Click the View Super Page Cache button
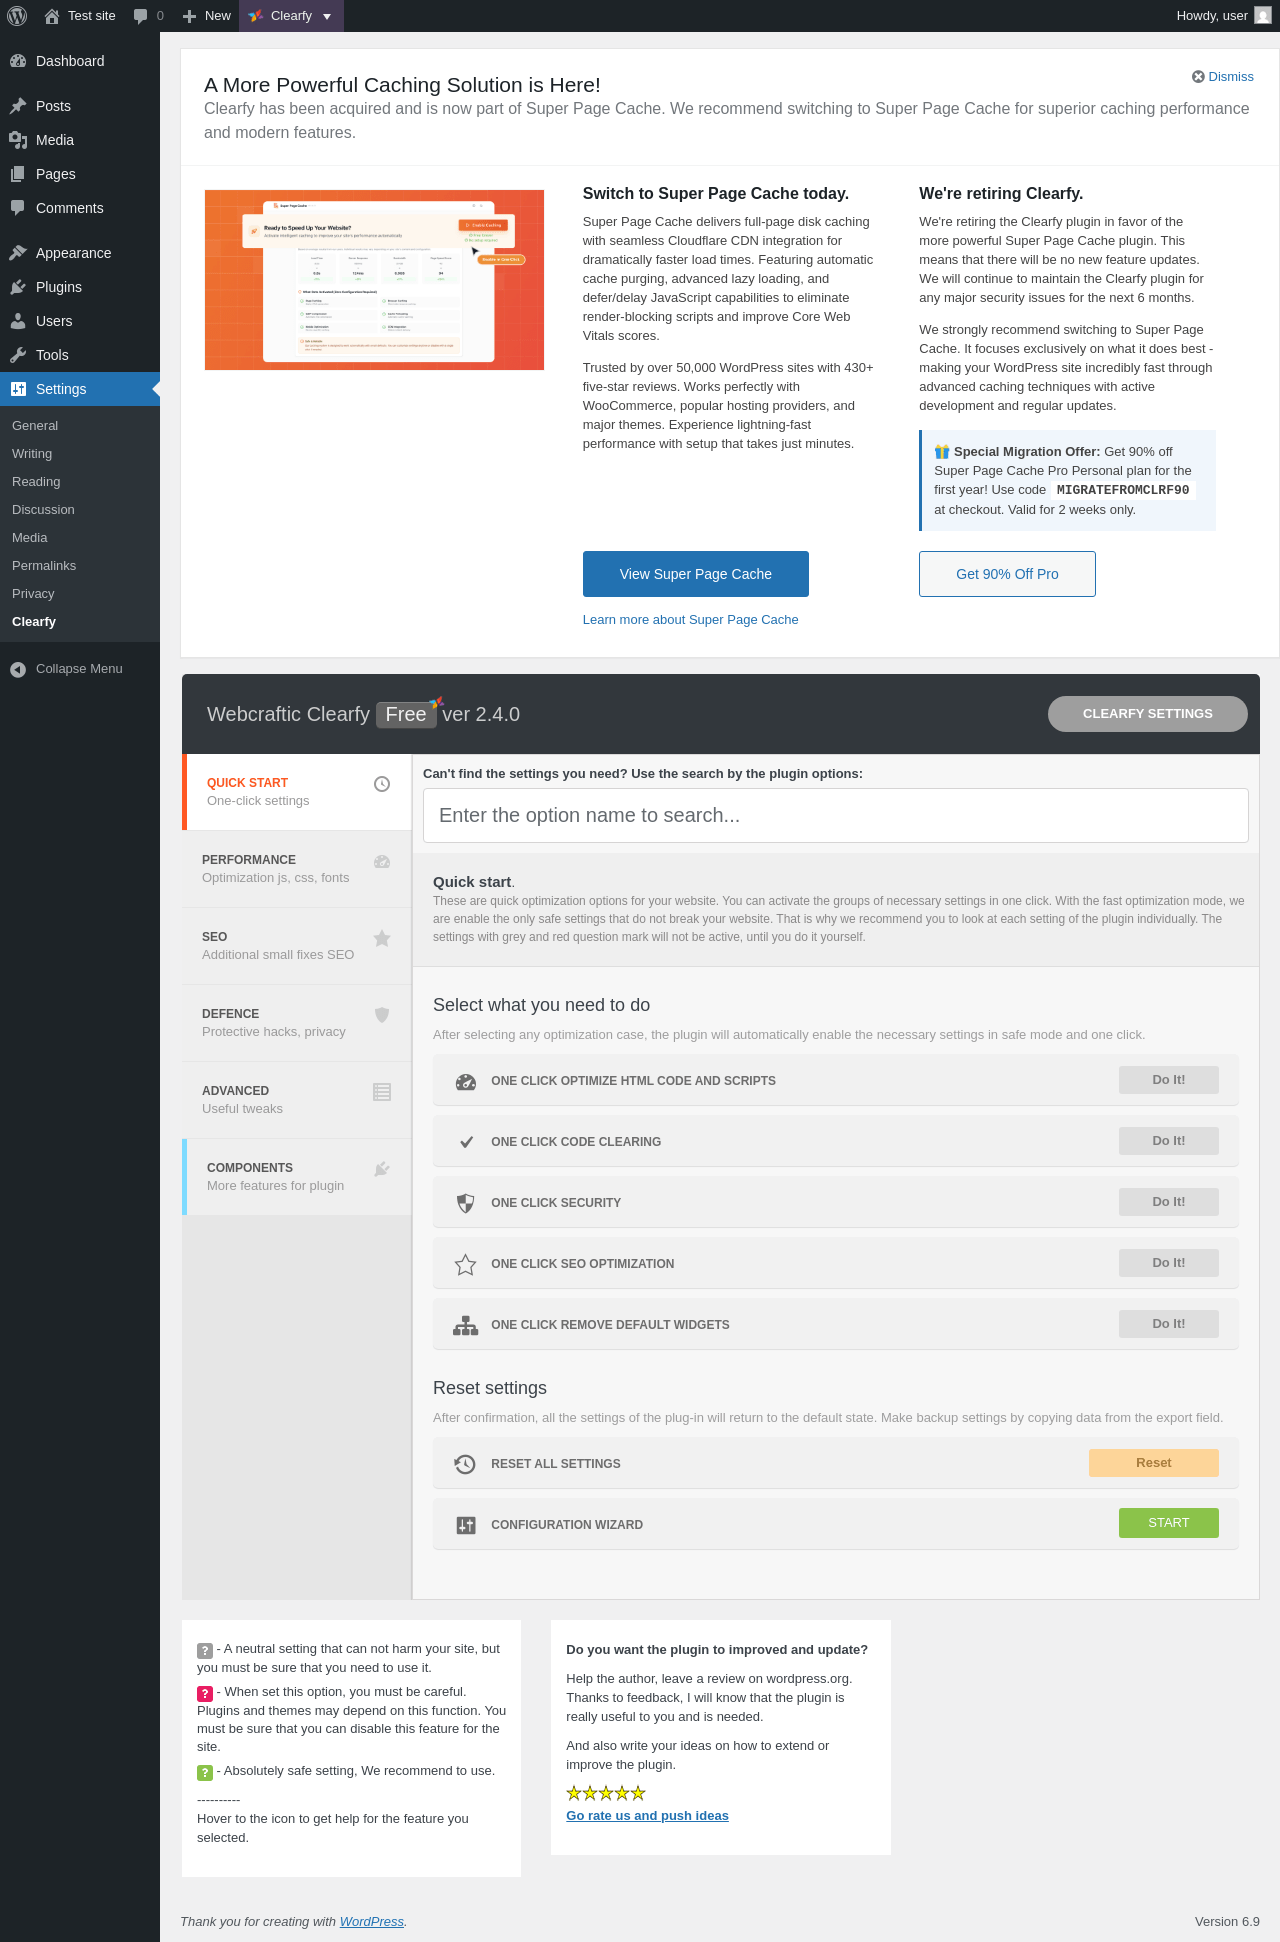This screenshot has width=1280, height=1942. tap(696, 574)
